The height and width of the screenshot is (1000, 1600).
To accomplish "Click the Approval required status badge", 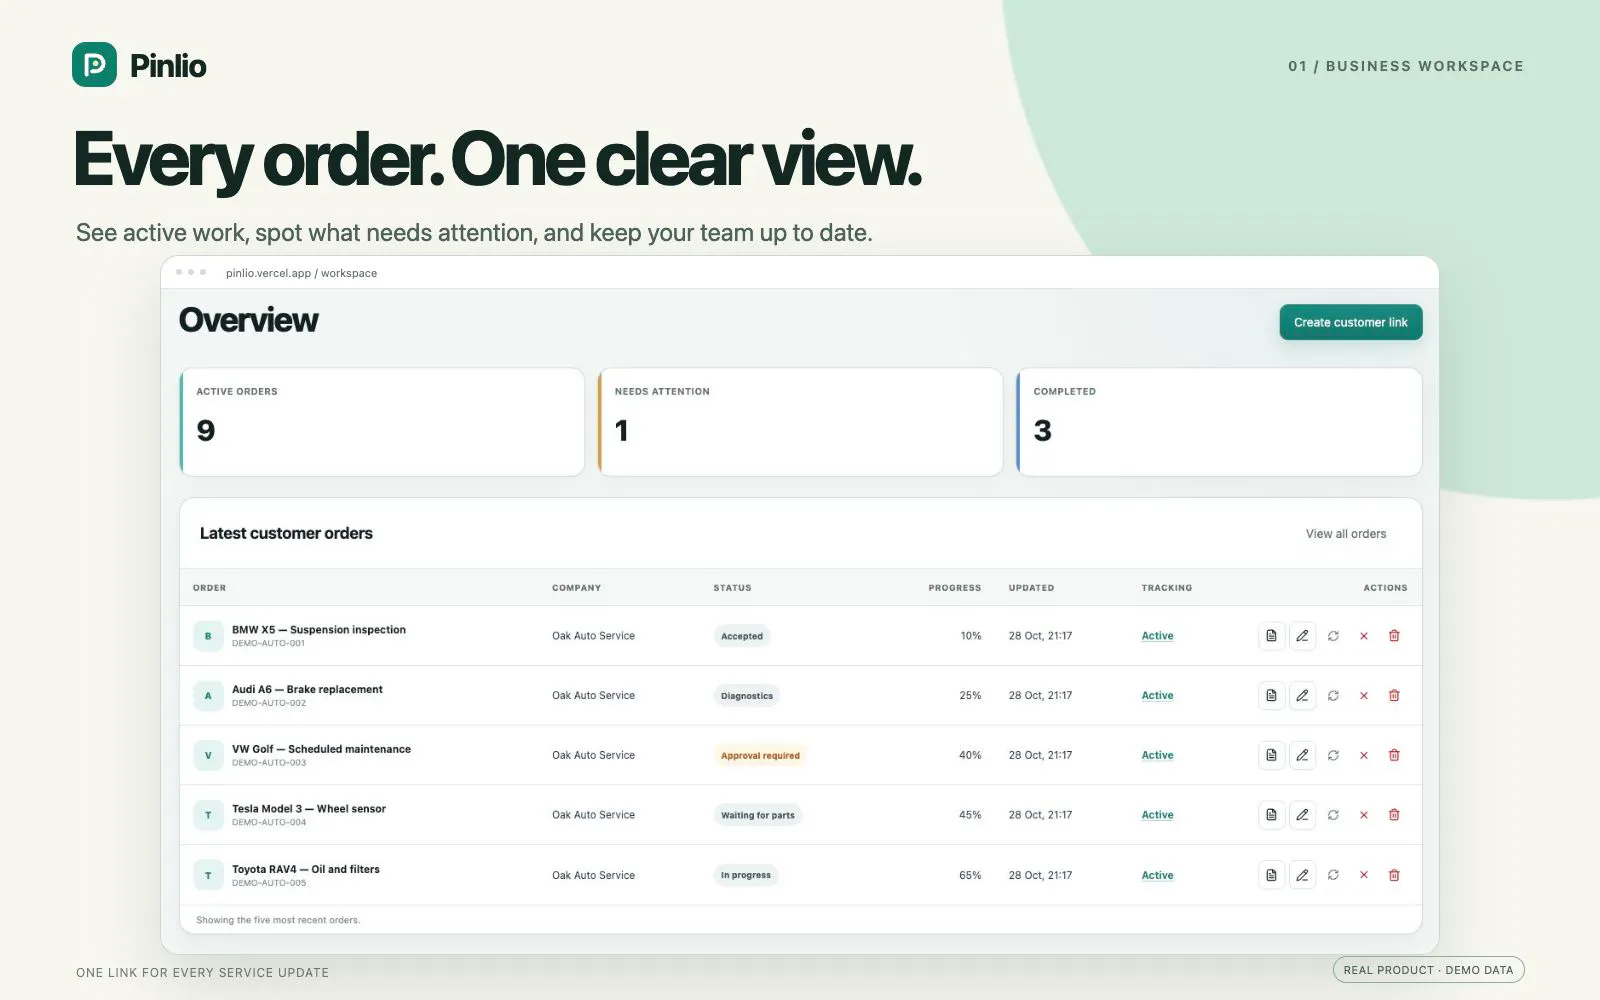I will 760,756.
